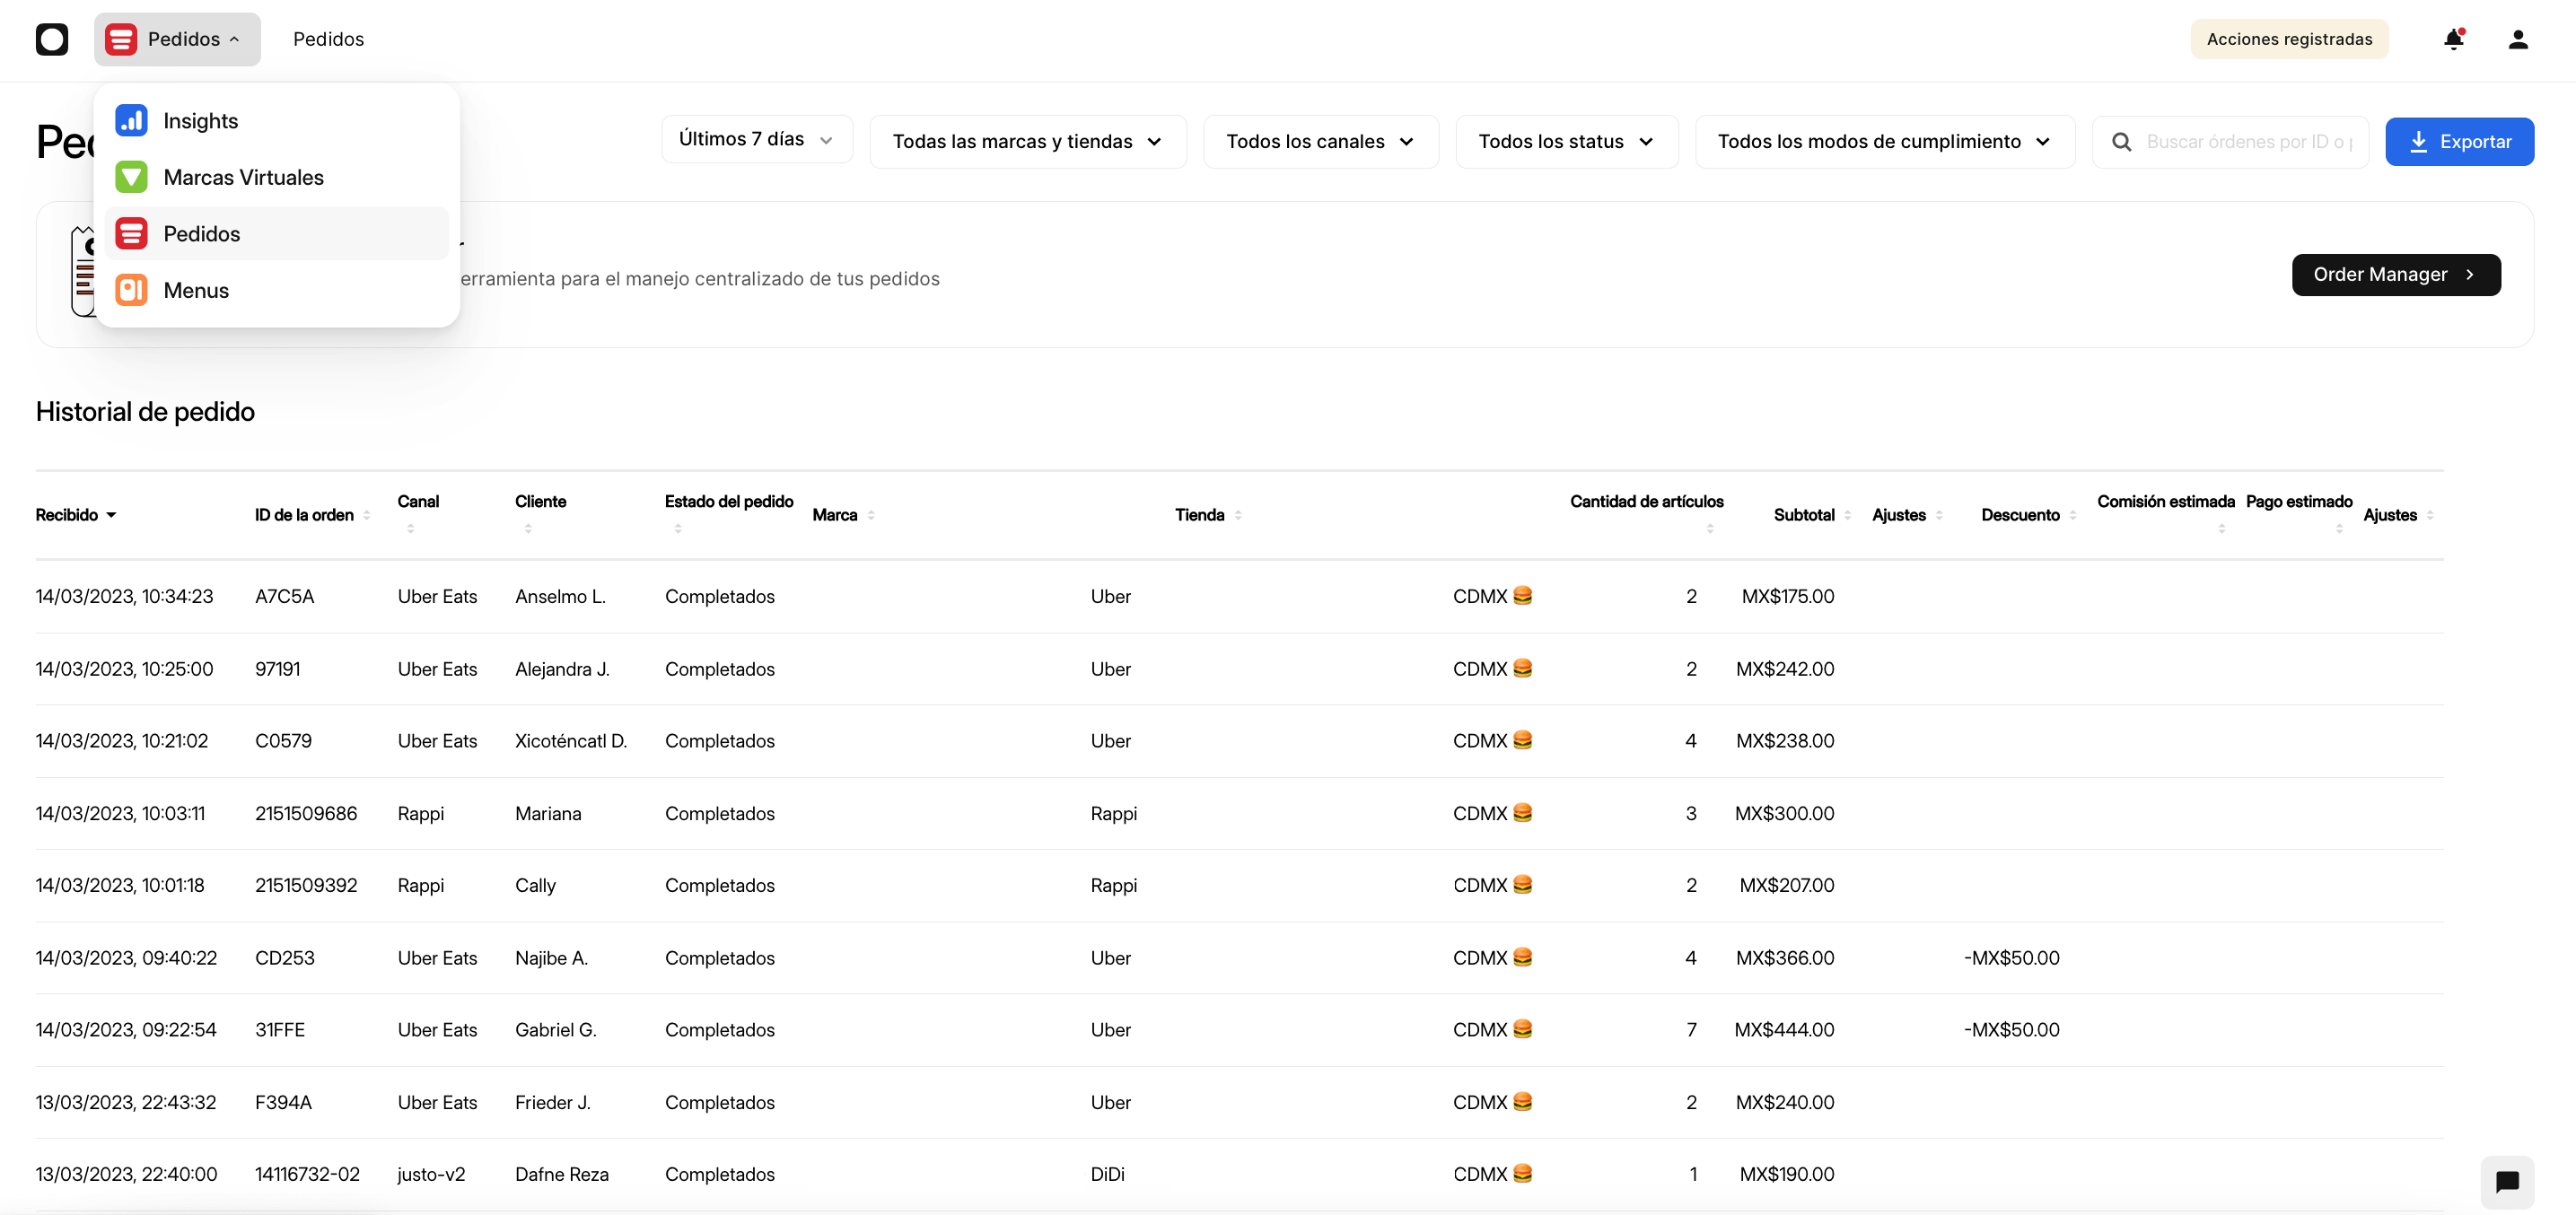The height and width of the screenshot is (1215, 2576).
Task: Open the Últimos 7 días date filter
Action: 756,139
